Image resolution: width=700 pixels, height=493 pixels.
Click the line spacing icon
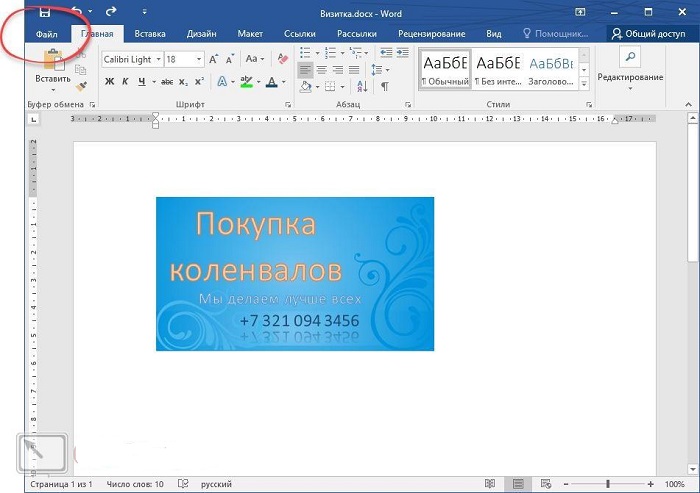[376, 70]
